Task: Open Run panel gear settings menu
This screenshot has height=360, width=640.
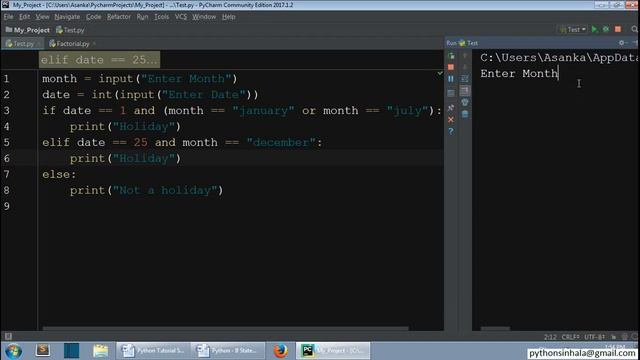Action: click(622, 43)
